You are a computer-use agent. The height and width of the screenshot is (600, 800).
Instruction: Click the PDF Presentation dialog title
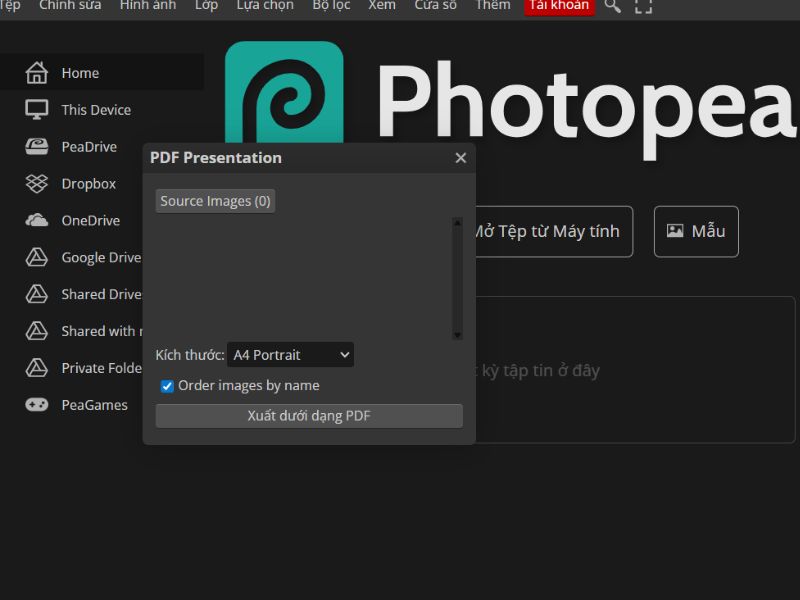pos(216,158)
